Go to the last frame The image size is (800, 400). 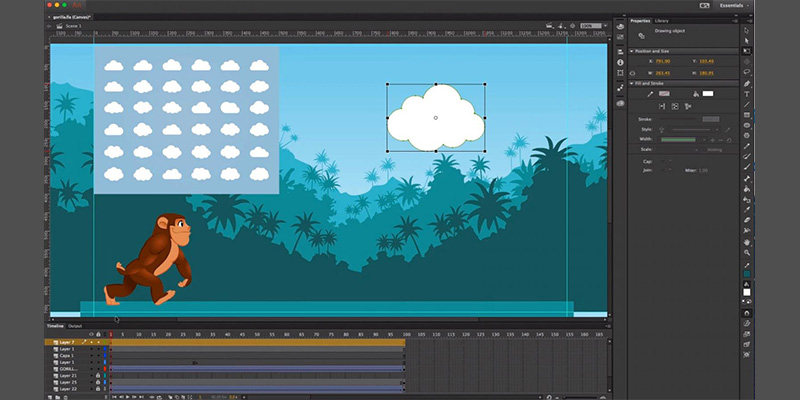pyautogui.click(x=141, y=397)
